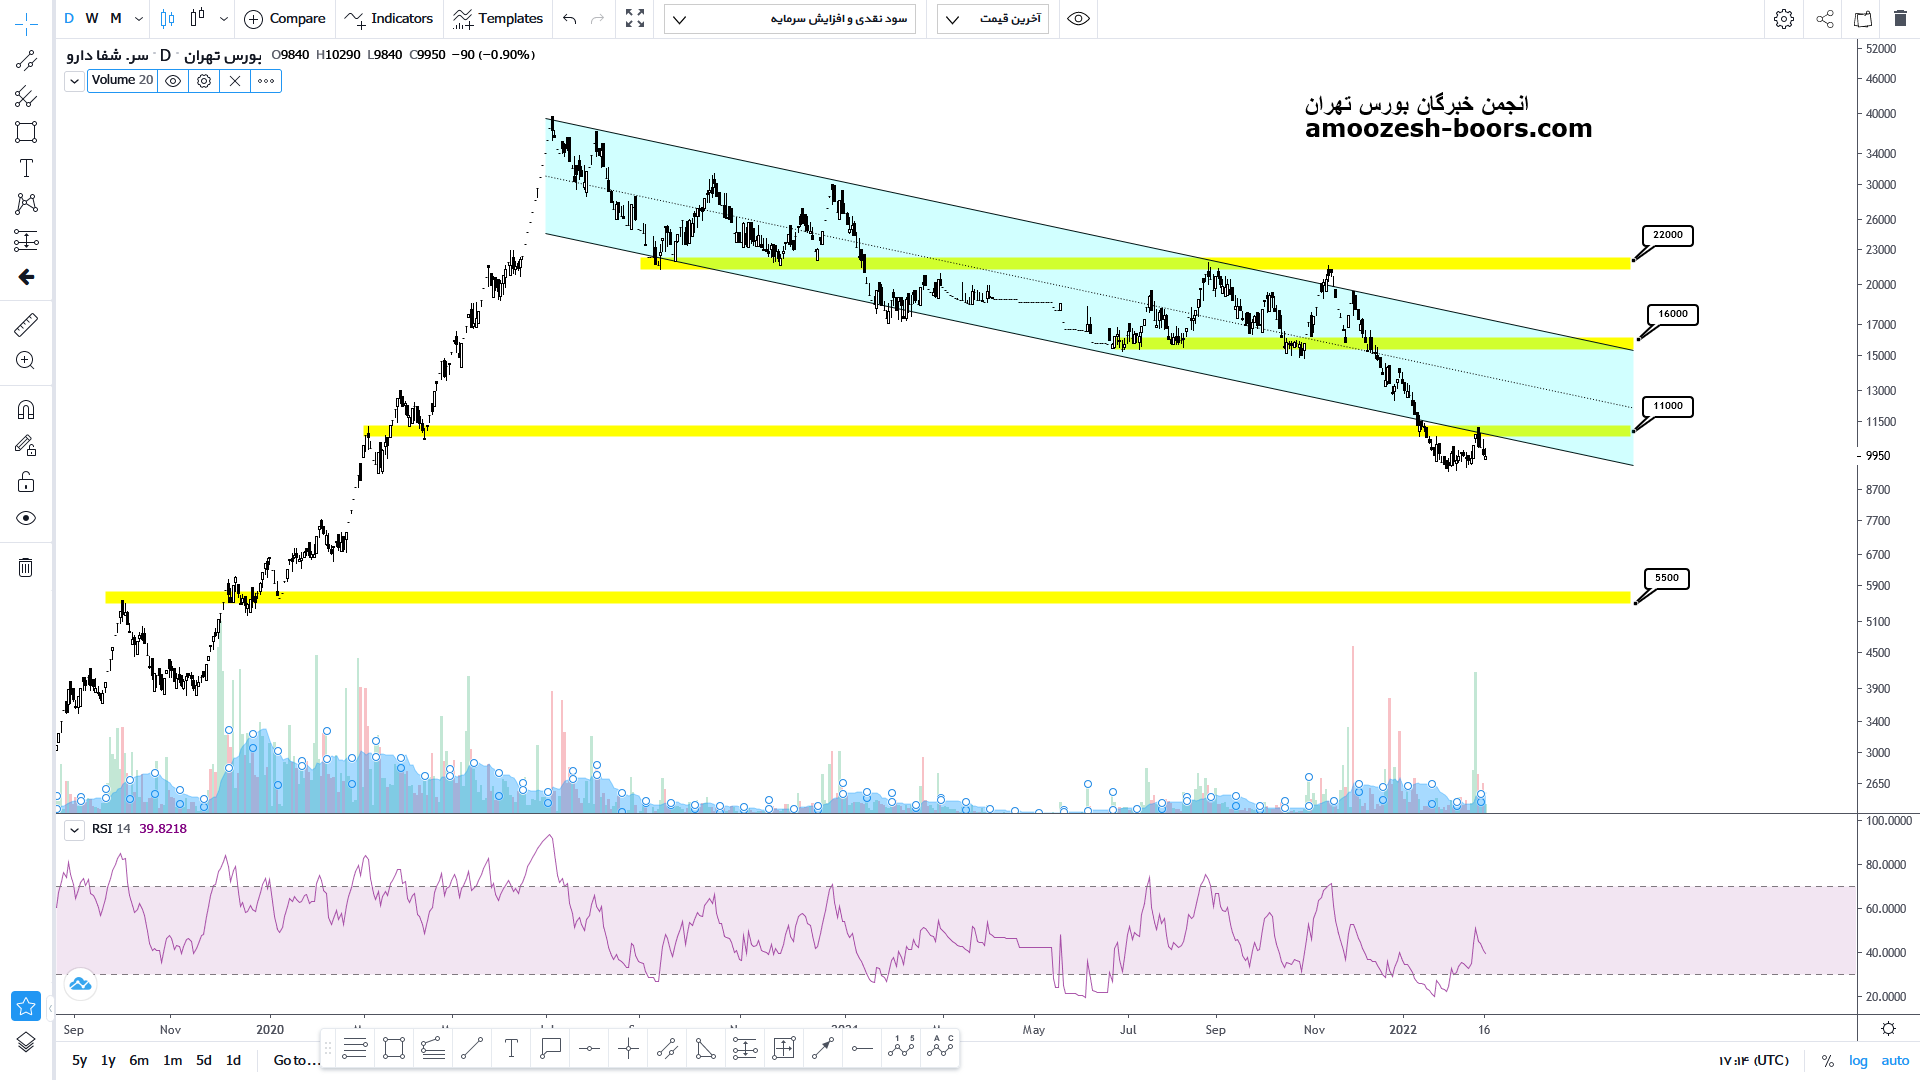
Task: Select the text annotation tool in sidebar
Action: click(x=26, y=168)
